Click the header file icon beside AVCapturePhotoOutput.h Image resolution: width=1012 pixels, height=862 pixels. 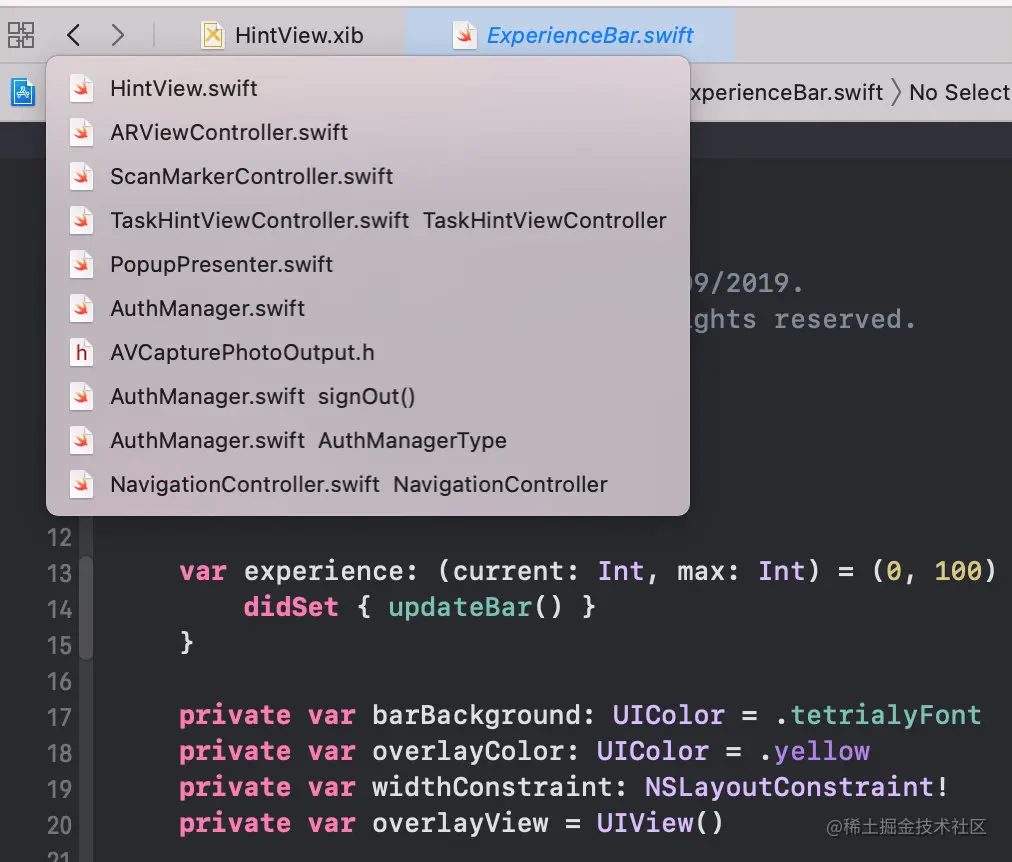pyautogui.click(x=81, y=352)
